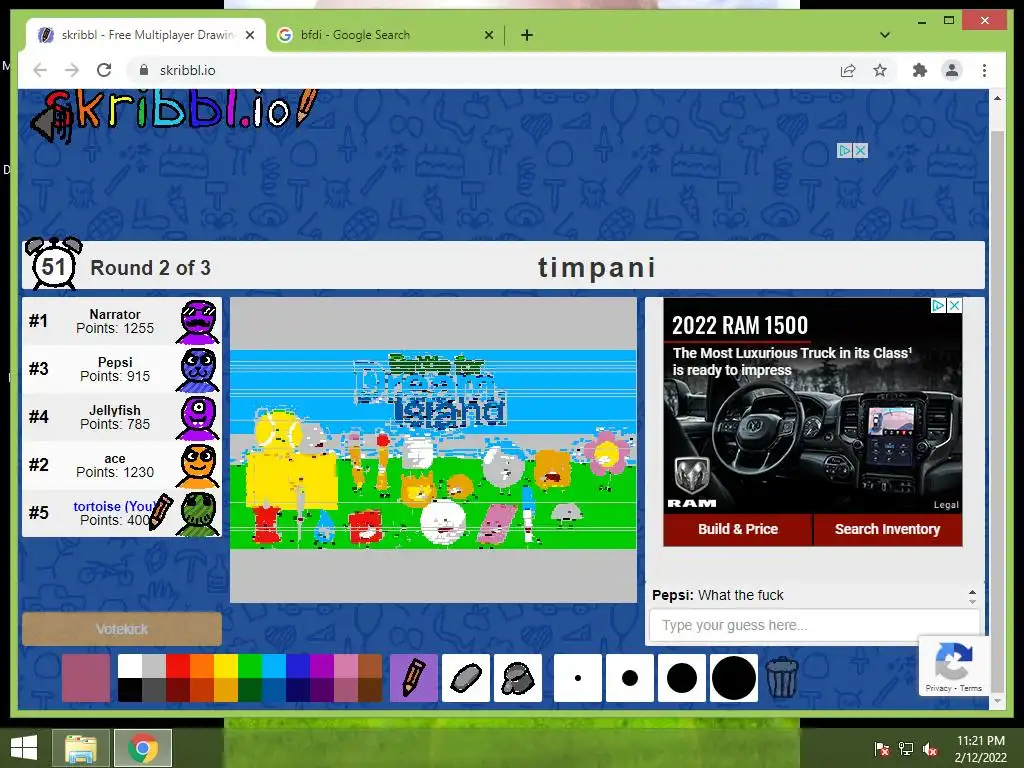Screen dimensions: 1024x768
Task: Select the Jellyfish player row
Action: coord(122,417)
